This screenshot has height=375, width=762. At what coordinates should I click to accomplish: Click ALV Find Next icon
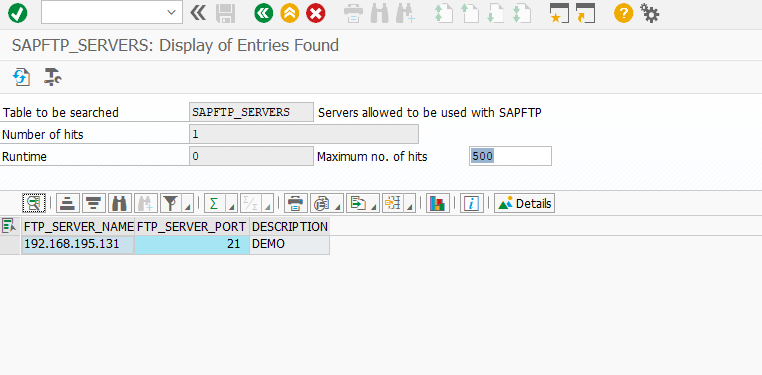[x=146, y=203]
